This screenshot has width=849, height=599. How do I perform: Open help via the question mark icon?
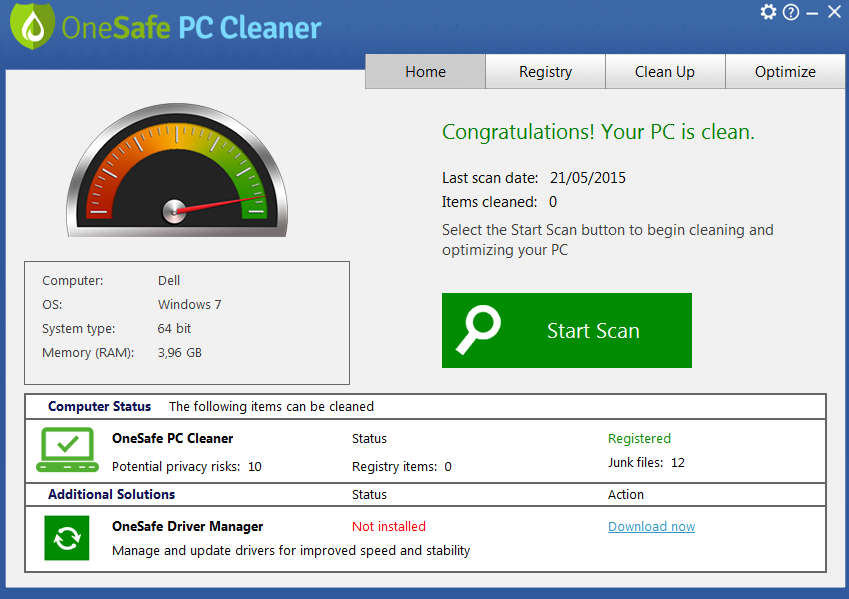(791, 12)
